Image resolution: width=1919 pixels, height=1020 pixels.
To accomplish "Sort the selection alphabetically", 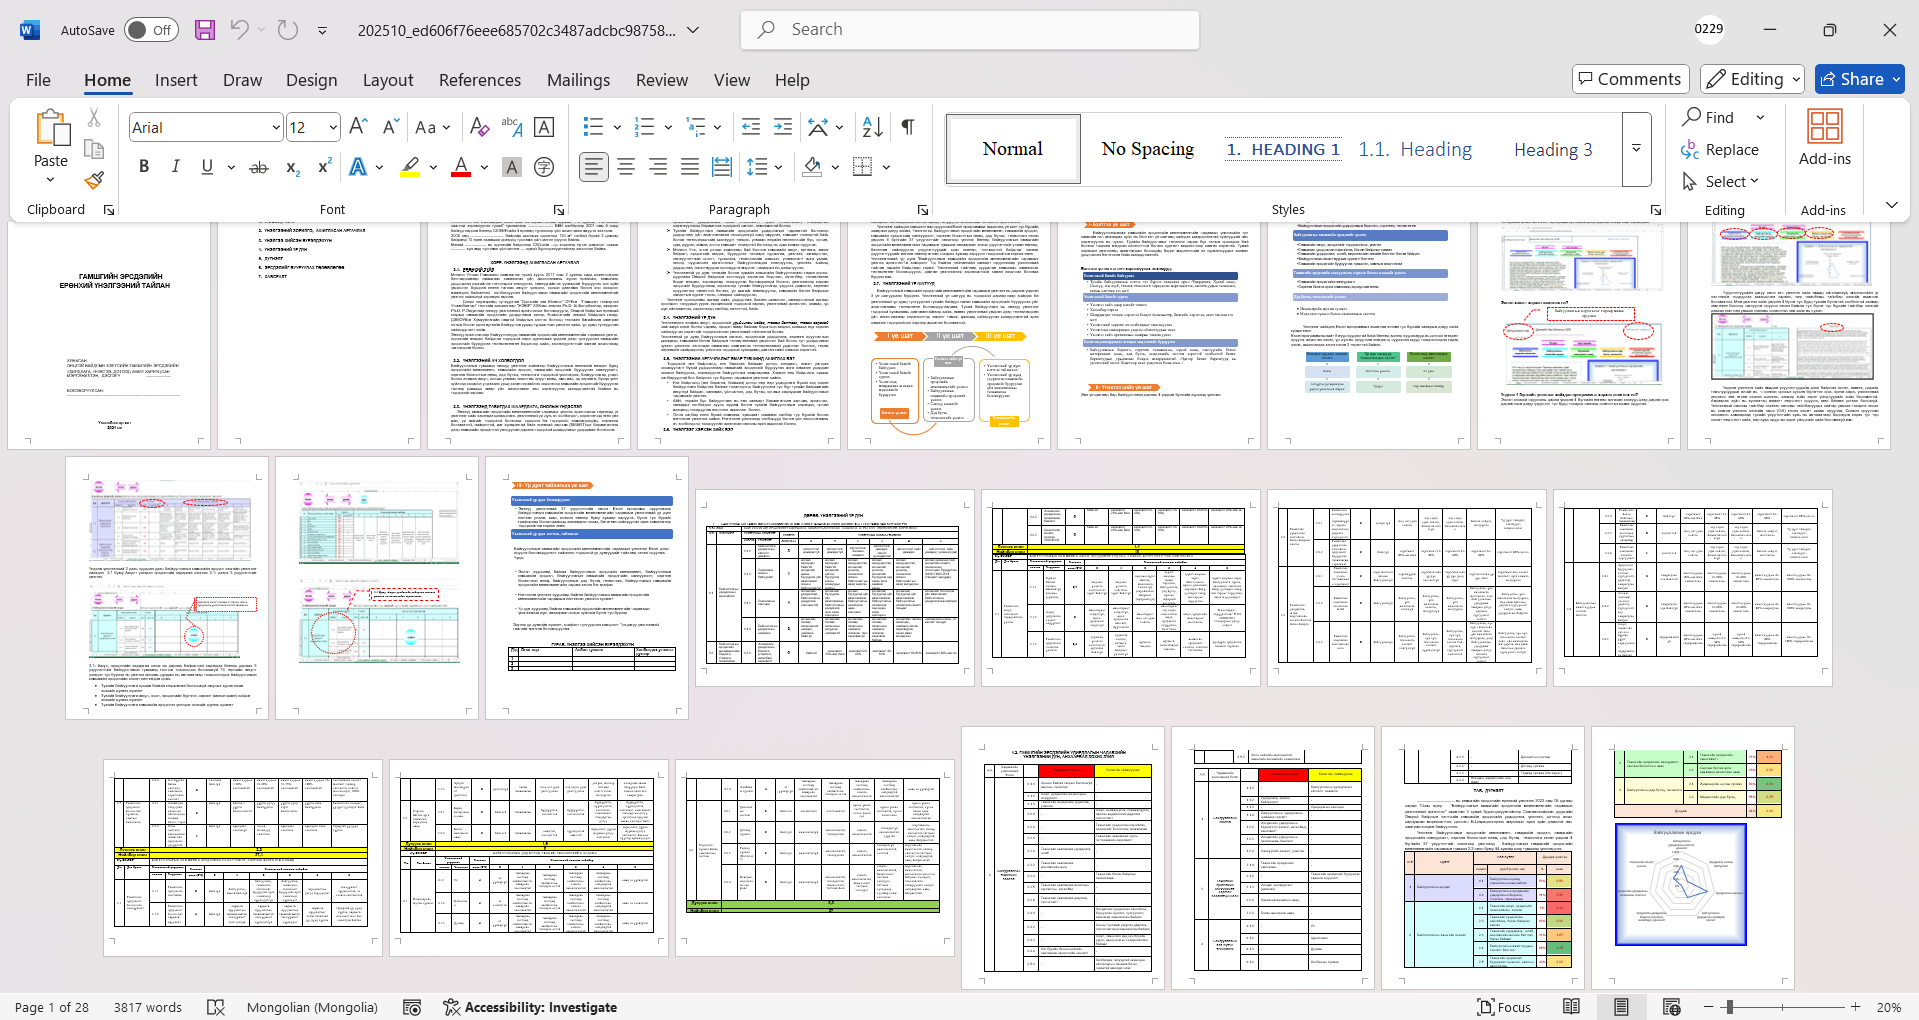I will pyautogui.click(x=872, y=127).
